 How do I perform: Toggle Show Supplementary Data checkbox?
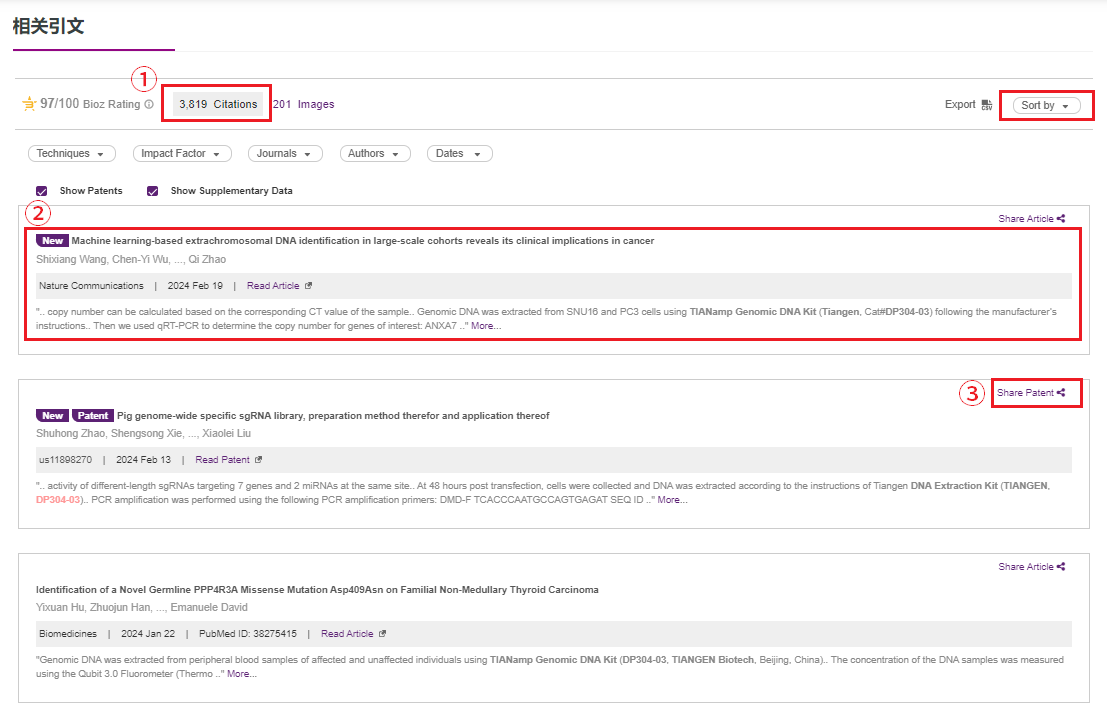pyautogui.click(x=153, y=191)
